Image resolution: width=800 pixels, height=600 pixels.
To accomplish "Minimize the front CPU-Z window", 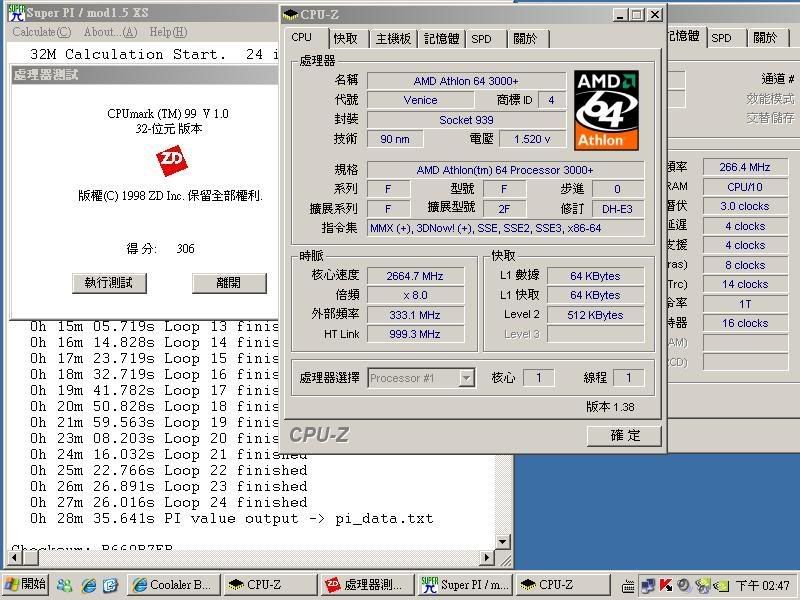I will coord(620,15).
